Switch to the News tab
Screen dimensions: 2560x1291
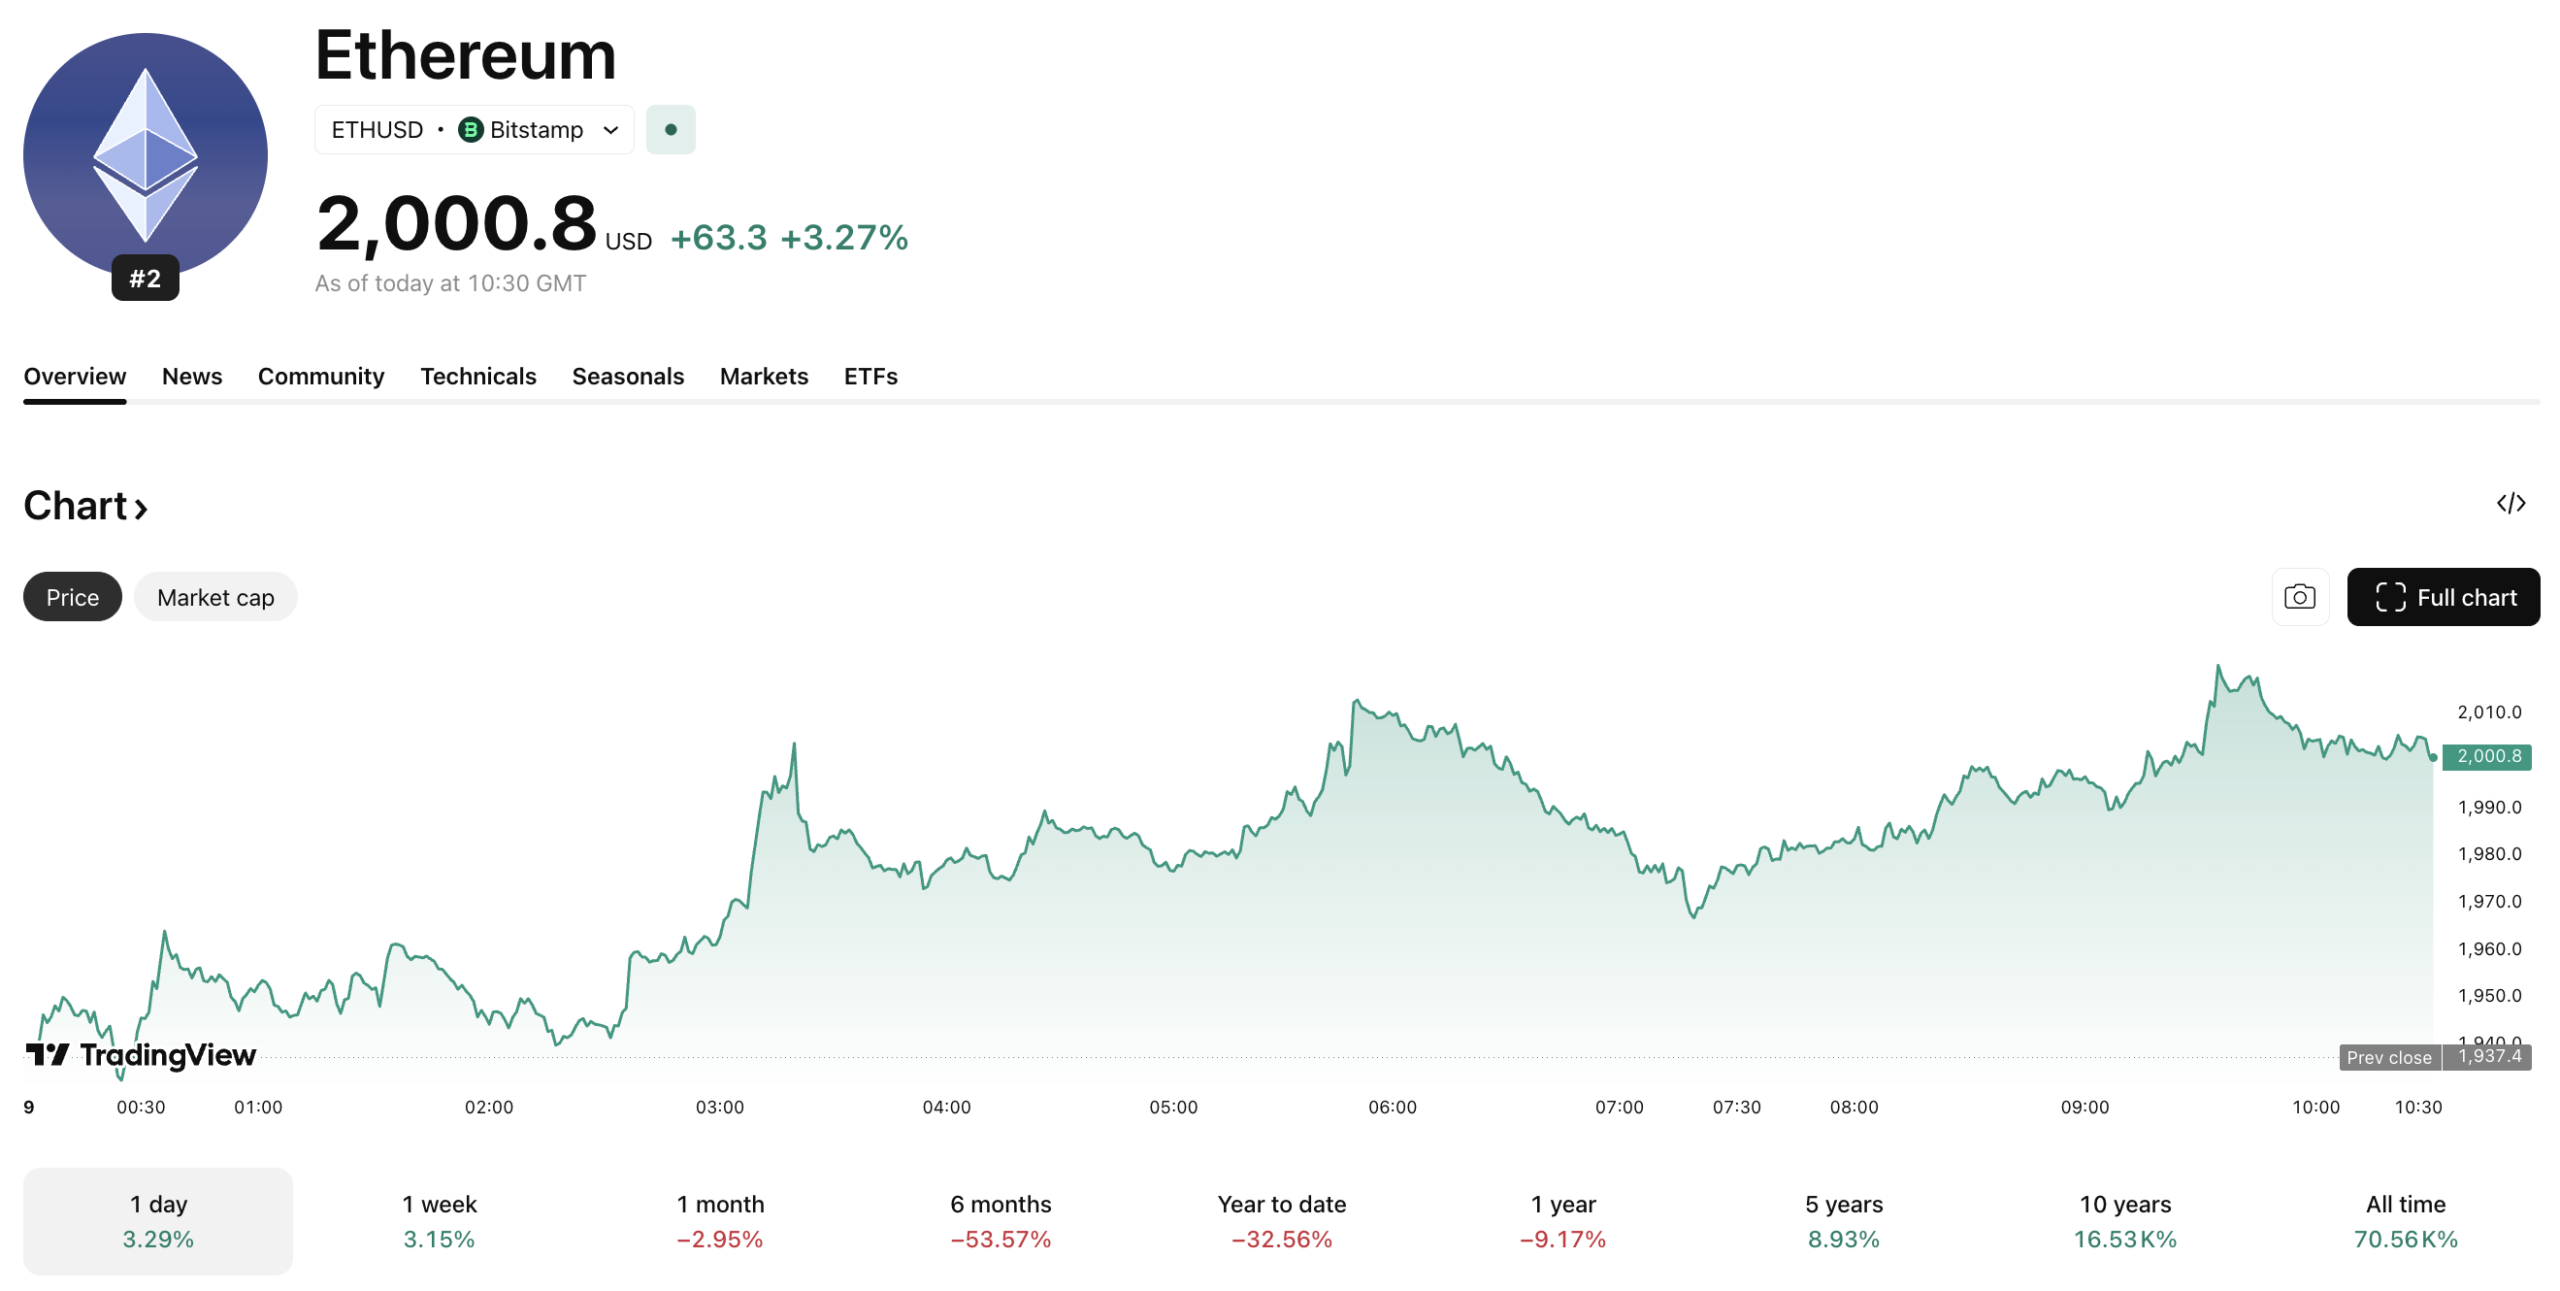(x=192, y=376)
